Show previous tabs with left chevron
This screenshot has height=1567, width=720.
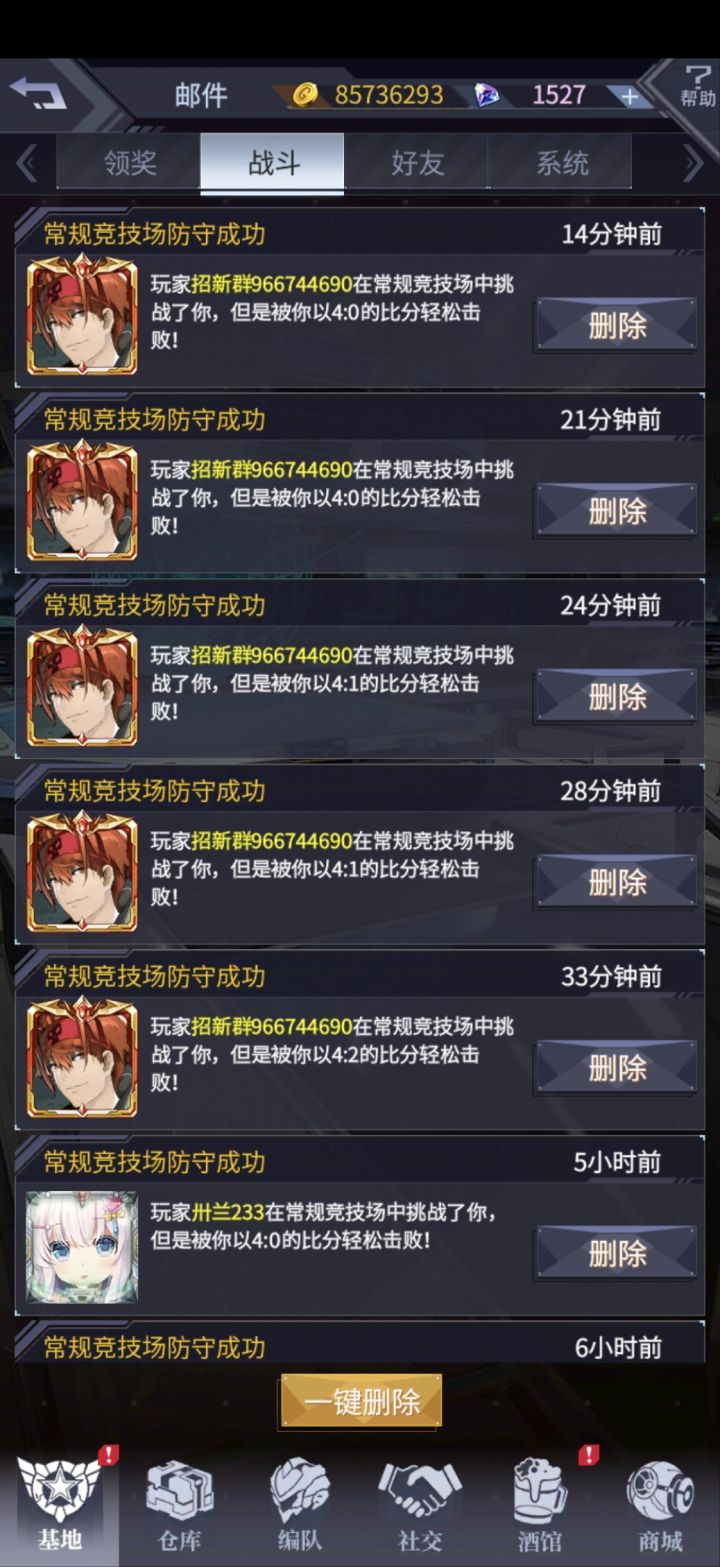click(x=27, y=163)
